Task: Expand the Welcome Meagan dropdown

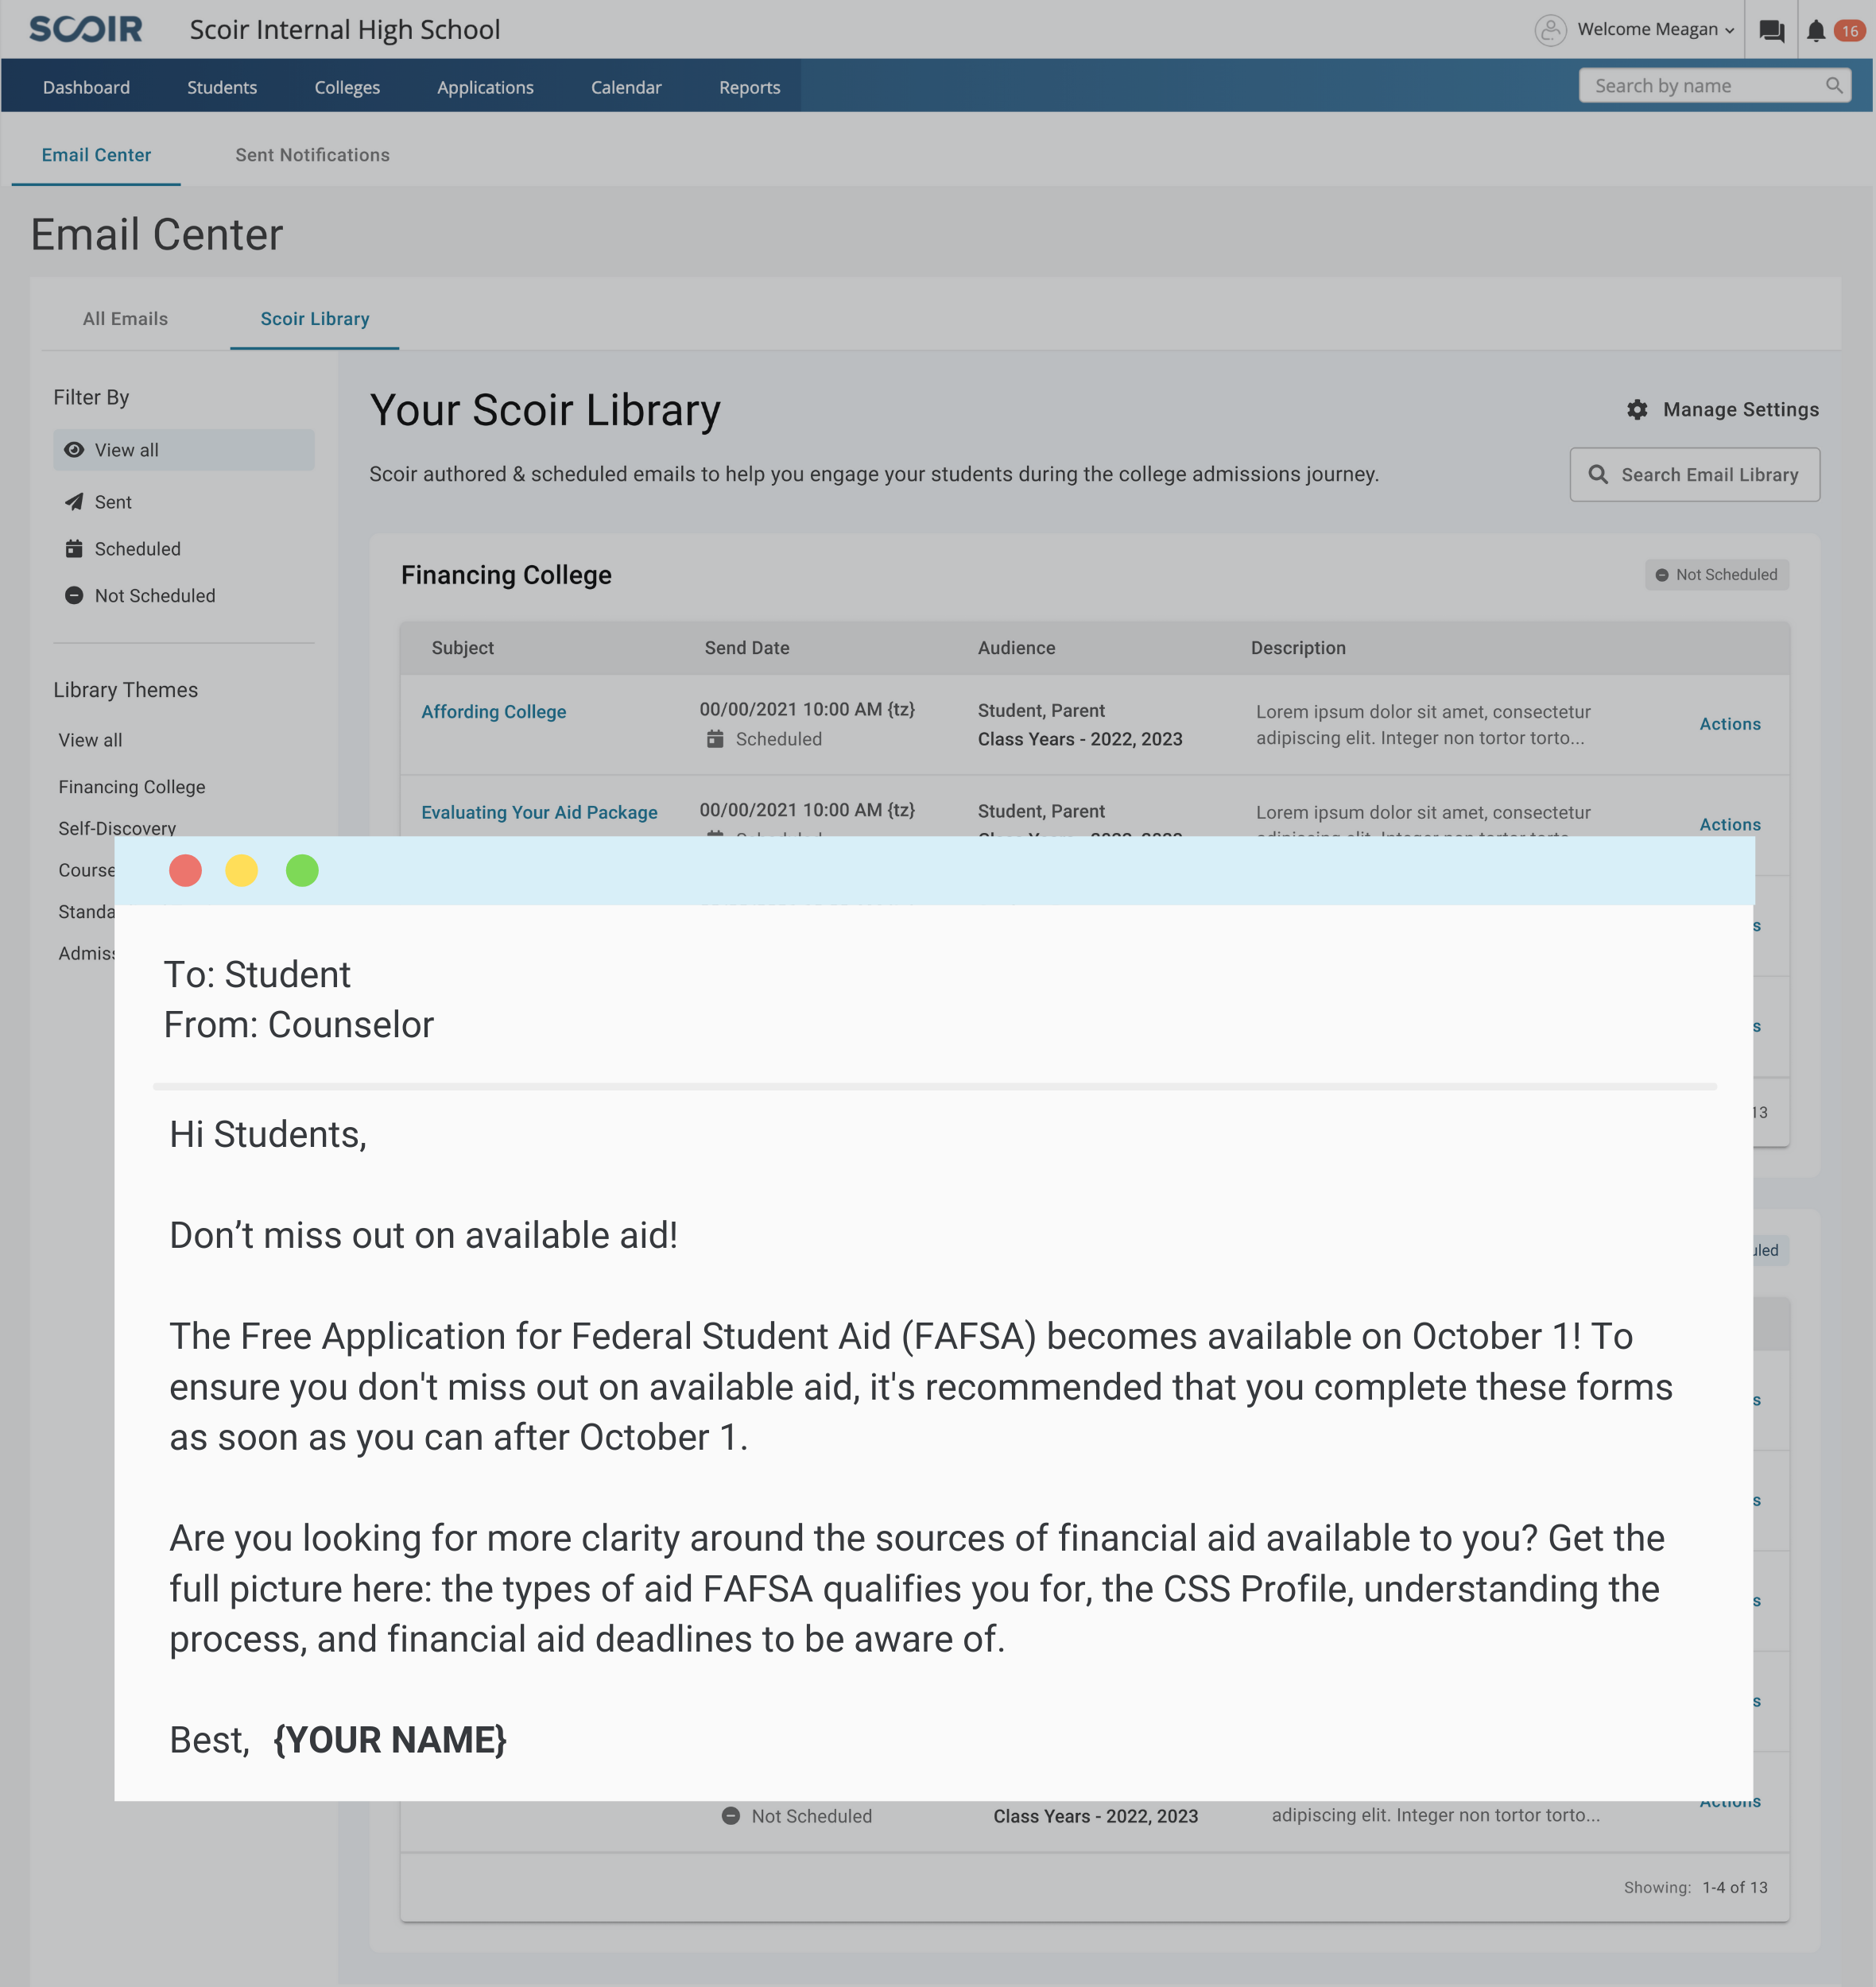Action: pyautogui.click(x=1655, y=30)
